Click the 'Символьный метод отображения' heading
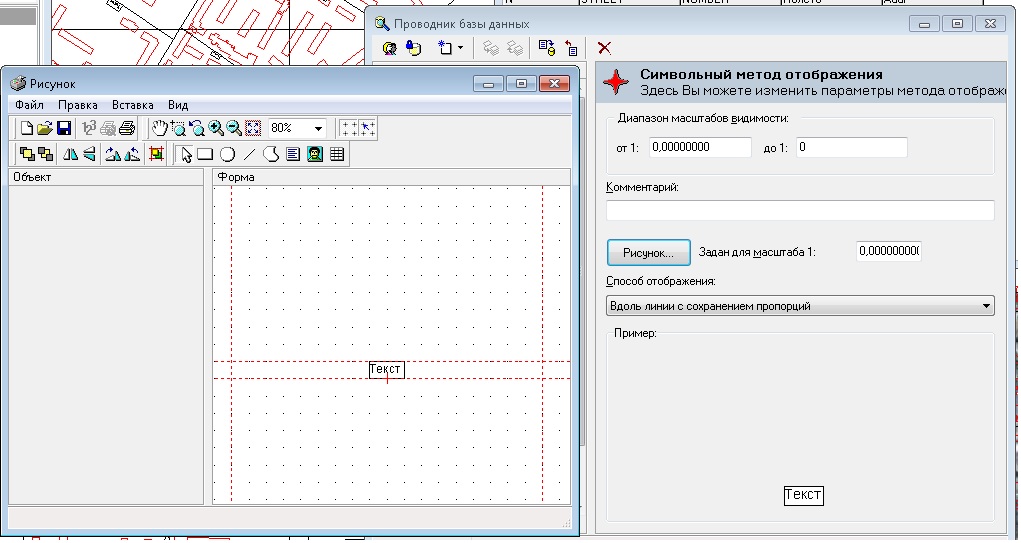Image resolution: width=1021 pixels, height=543 pixels. (761, 74)
